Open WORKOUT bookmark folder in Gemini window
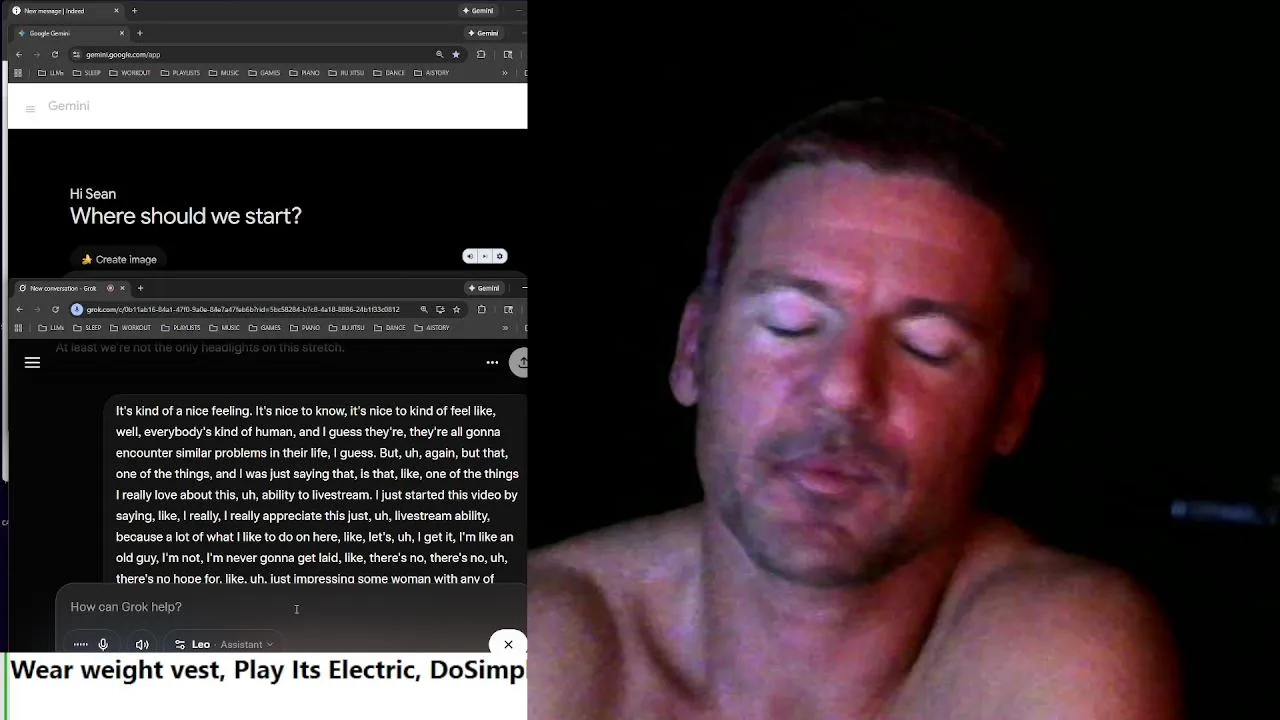This screenshot has width=1280, height=720. coord(130,73)
